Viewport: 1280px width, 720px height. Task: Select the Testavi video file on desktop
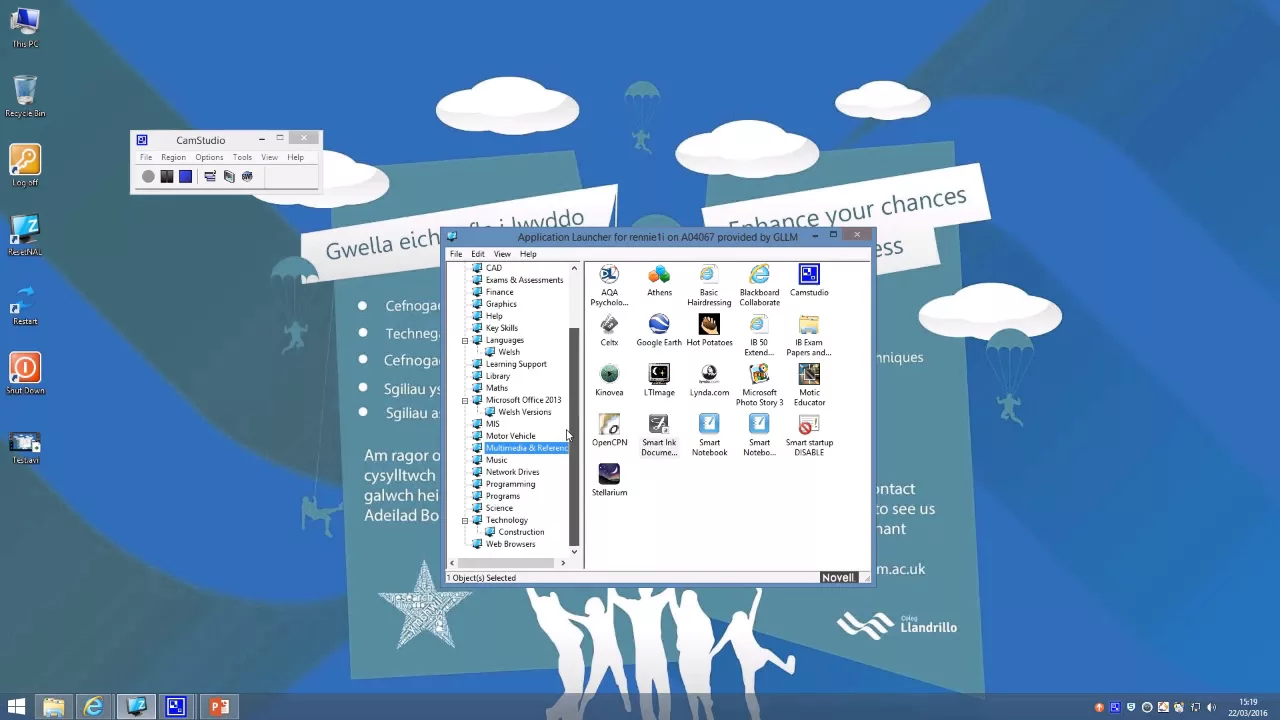tap(25, 448)
